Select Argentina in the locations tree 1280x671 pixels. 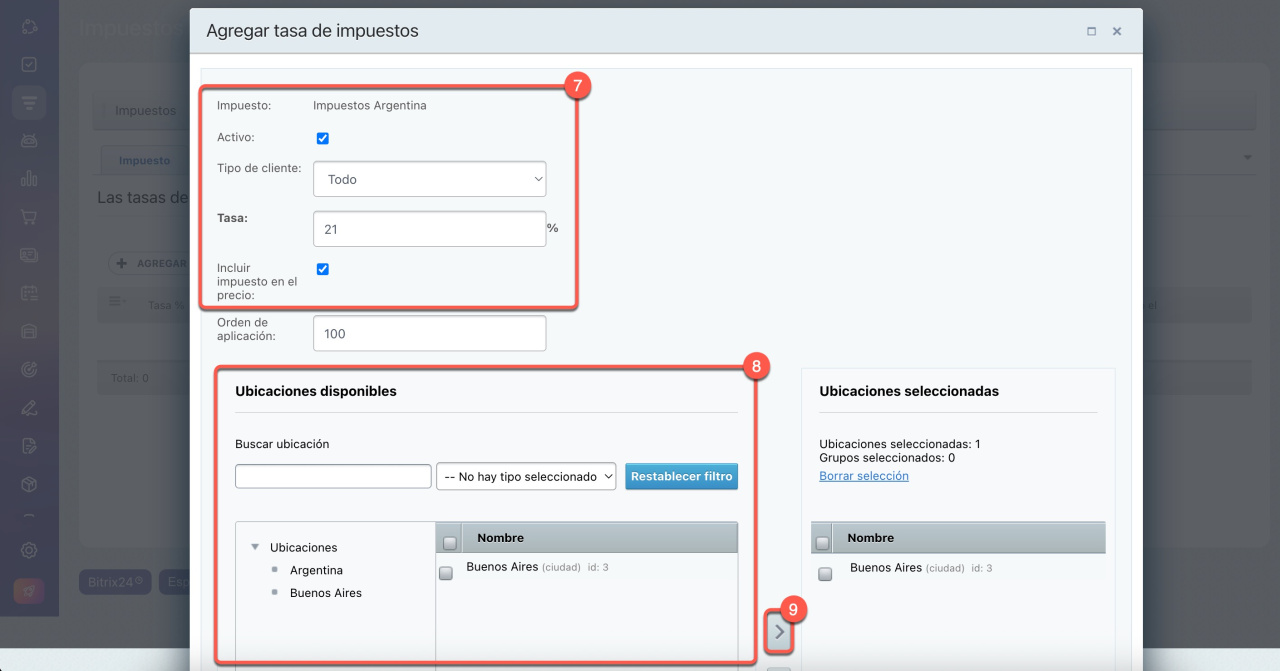[x=316, y=570]
